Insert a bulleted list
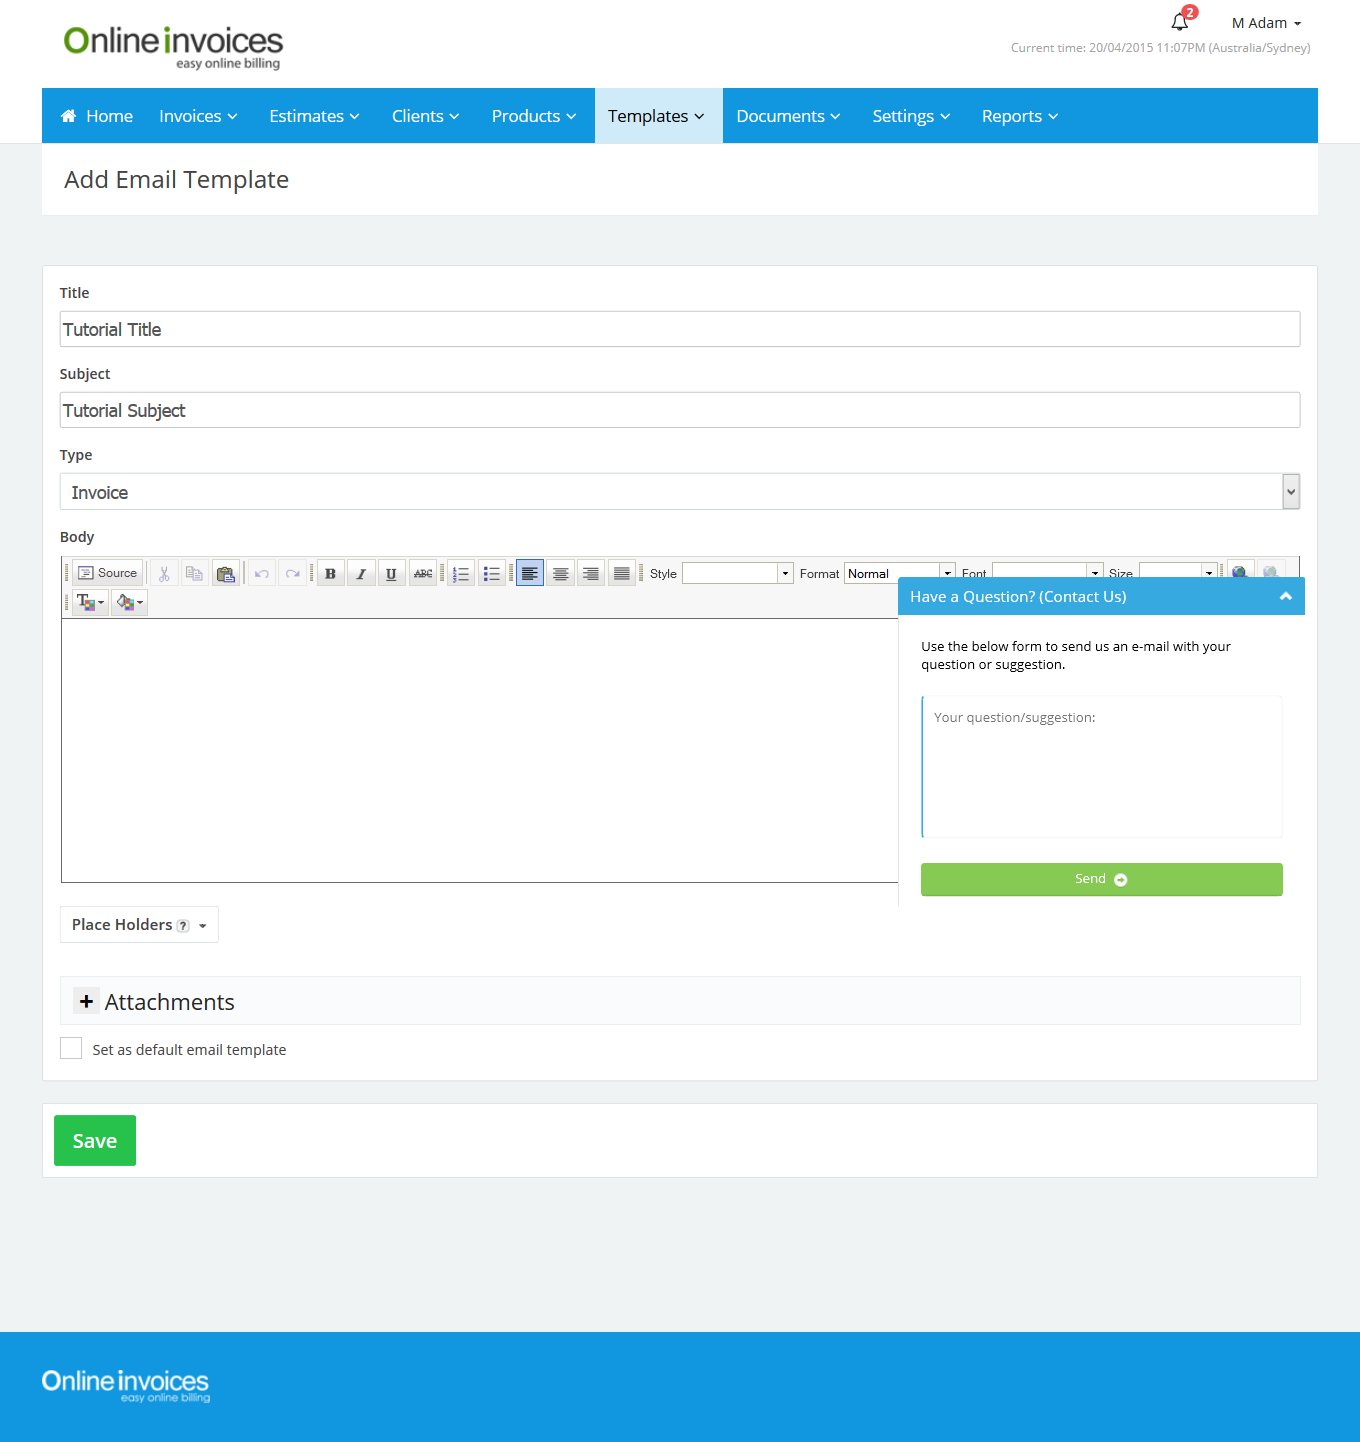This screenshot has width=1360, height=1442. (x=491, y=574)
